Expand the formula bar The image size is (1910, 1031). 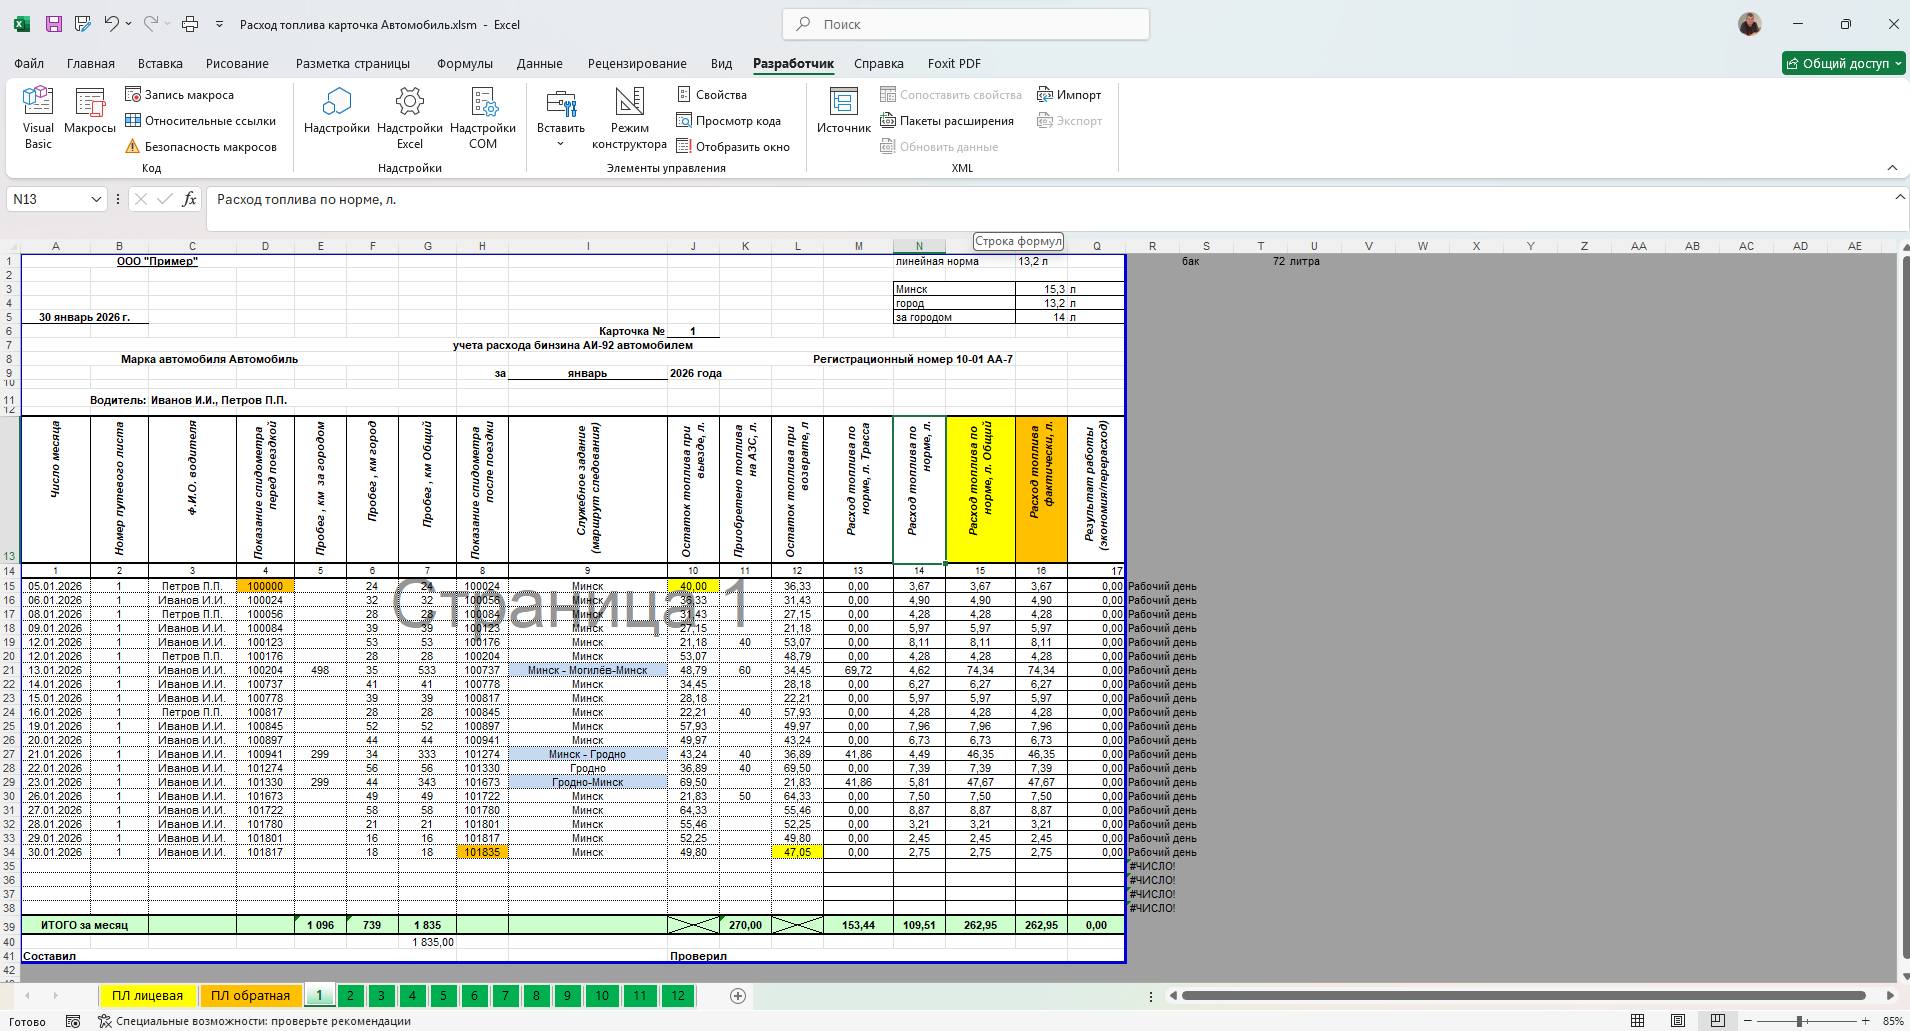tap(1899, 197)
